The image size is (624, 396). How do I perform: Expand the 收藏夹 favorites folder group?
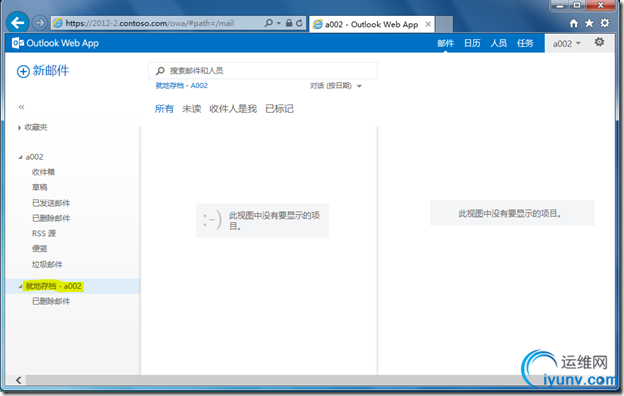click(x=19, y=128)
